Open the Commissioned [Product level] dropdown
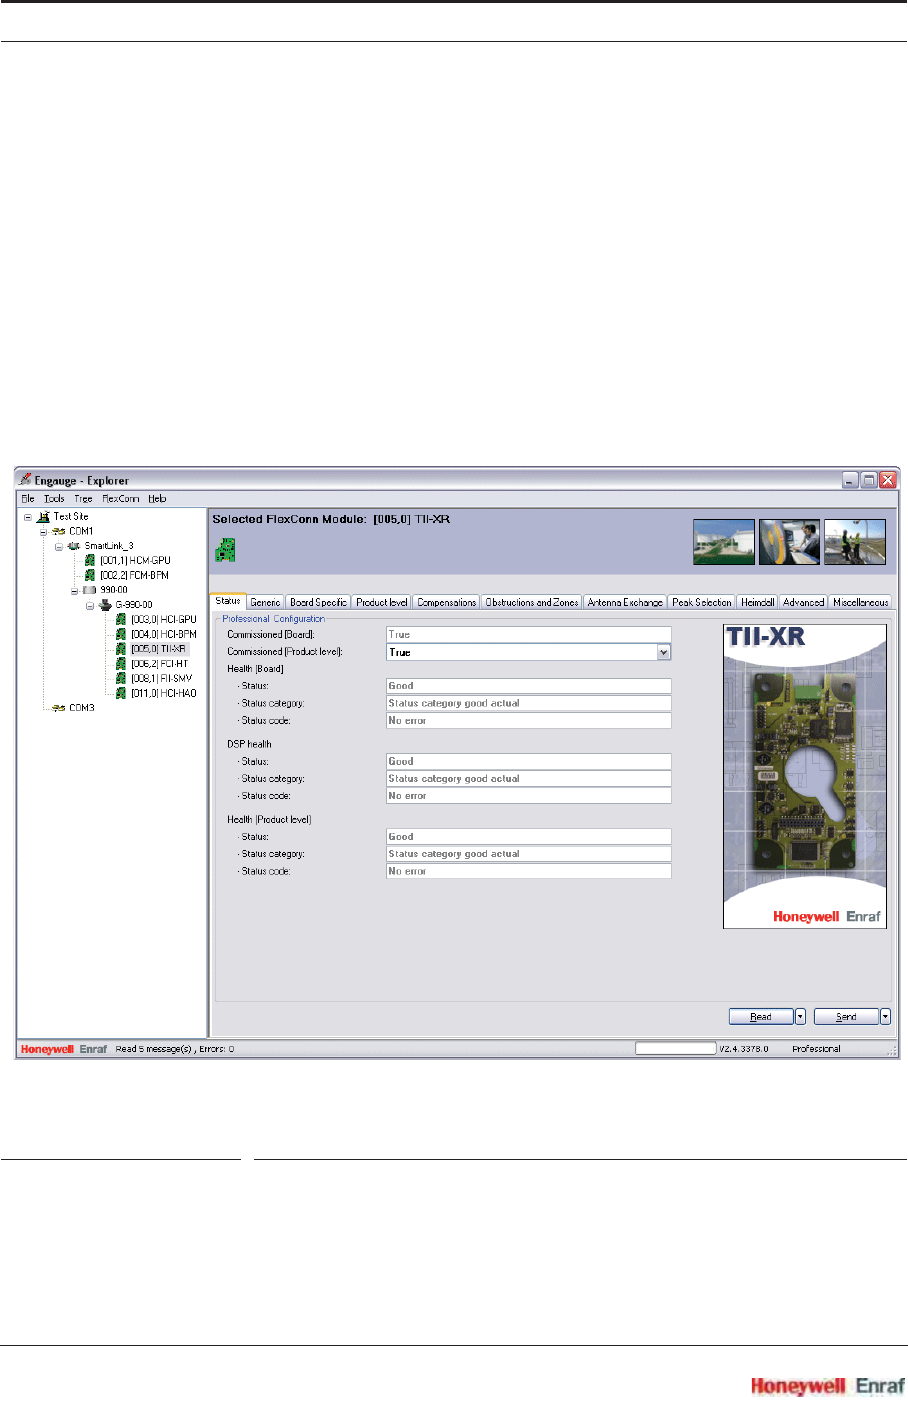This screenshot has height=1404, width=908. pos(663,652)
